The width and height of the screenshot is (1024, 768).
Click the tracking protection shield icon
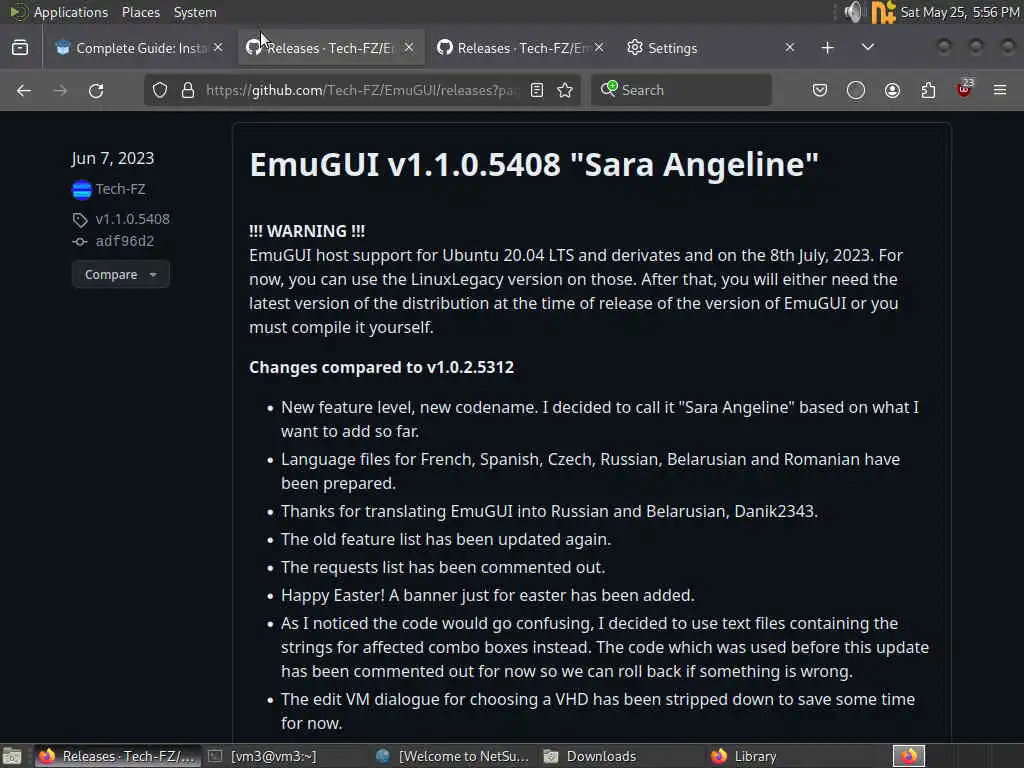click(x=160, y=90)
